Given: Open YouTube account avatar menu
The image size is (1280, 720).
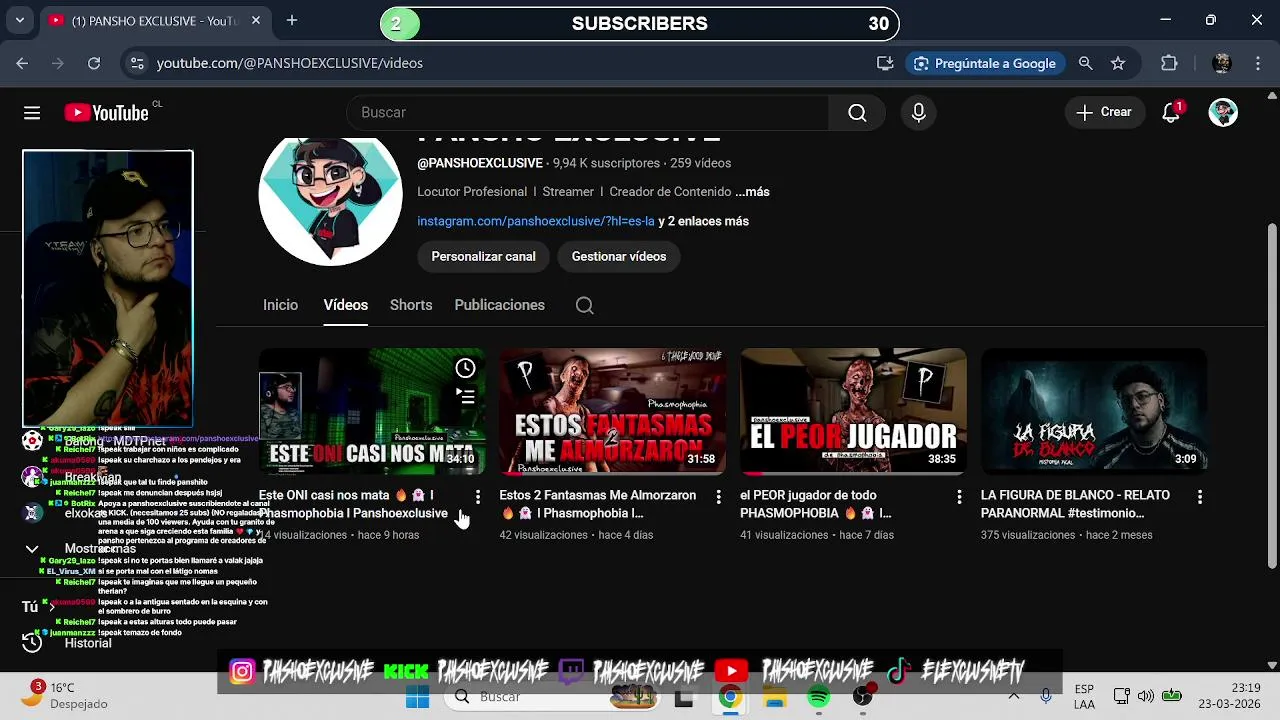Looking at the screenshot, I should (1223, 112).
